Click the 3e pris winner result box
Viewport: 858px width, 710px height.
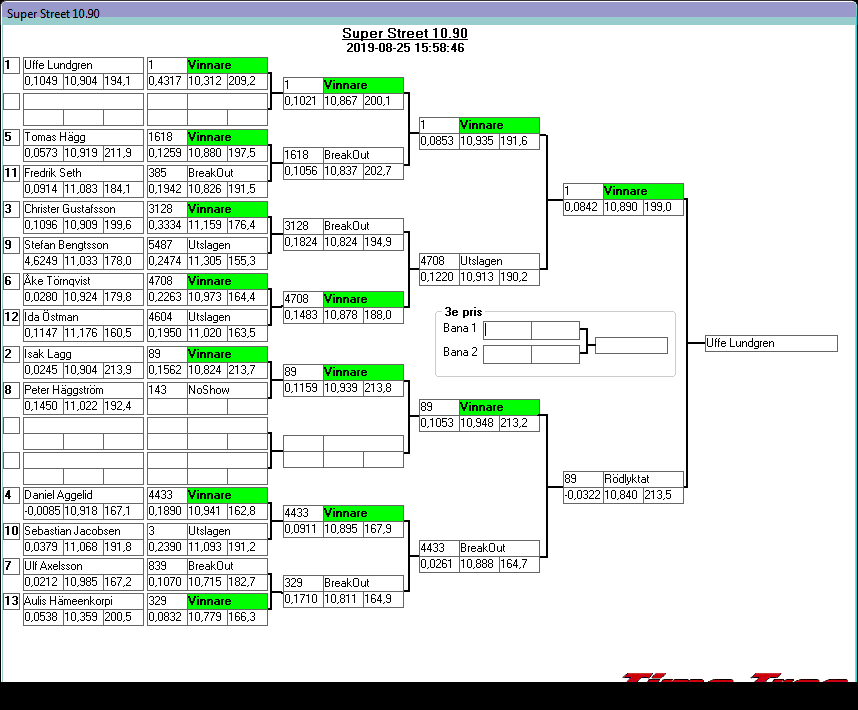pos(631,345)
